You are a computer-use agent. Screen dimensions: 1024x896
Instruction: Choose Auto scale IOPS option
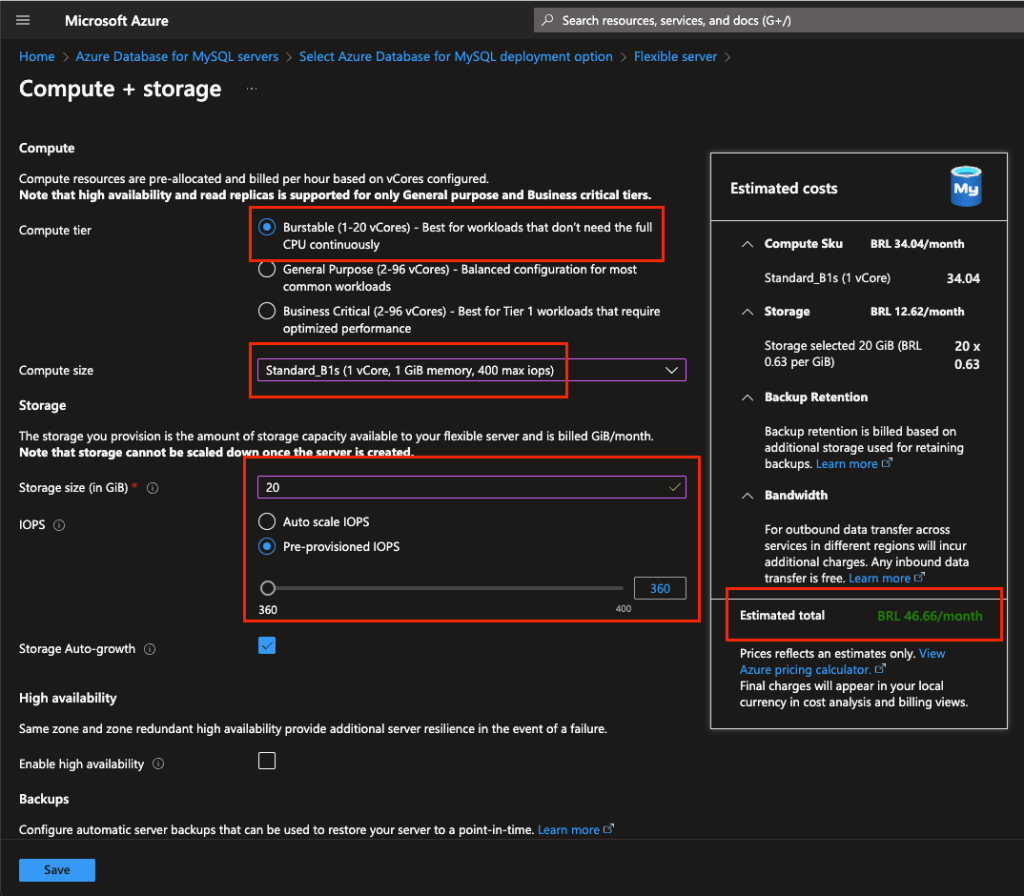(x=267, y=521)
